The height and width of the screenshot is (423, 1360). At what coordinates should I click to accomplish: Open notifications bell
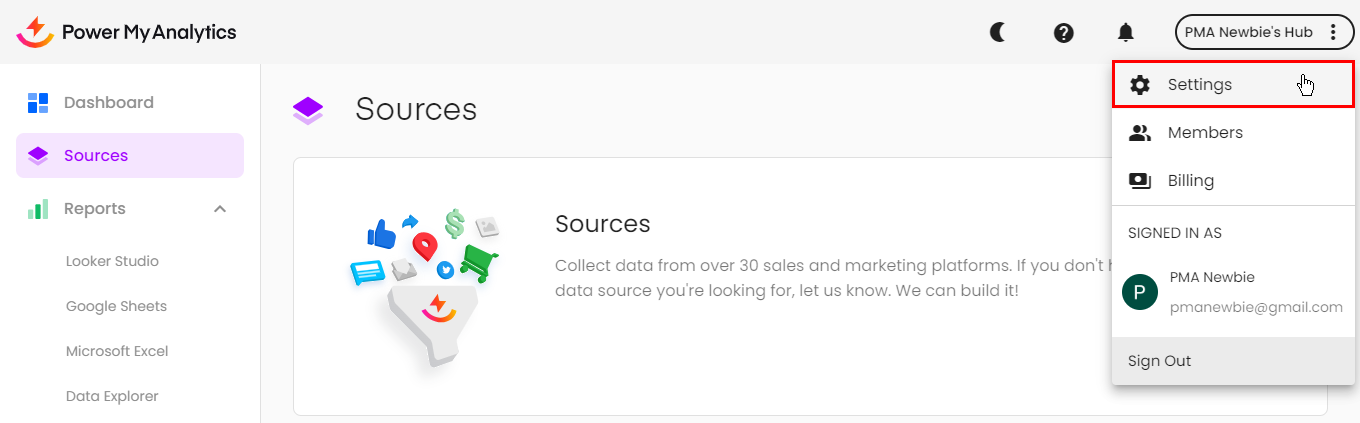[x=1126, y=33]
